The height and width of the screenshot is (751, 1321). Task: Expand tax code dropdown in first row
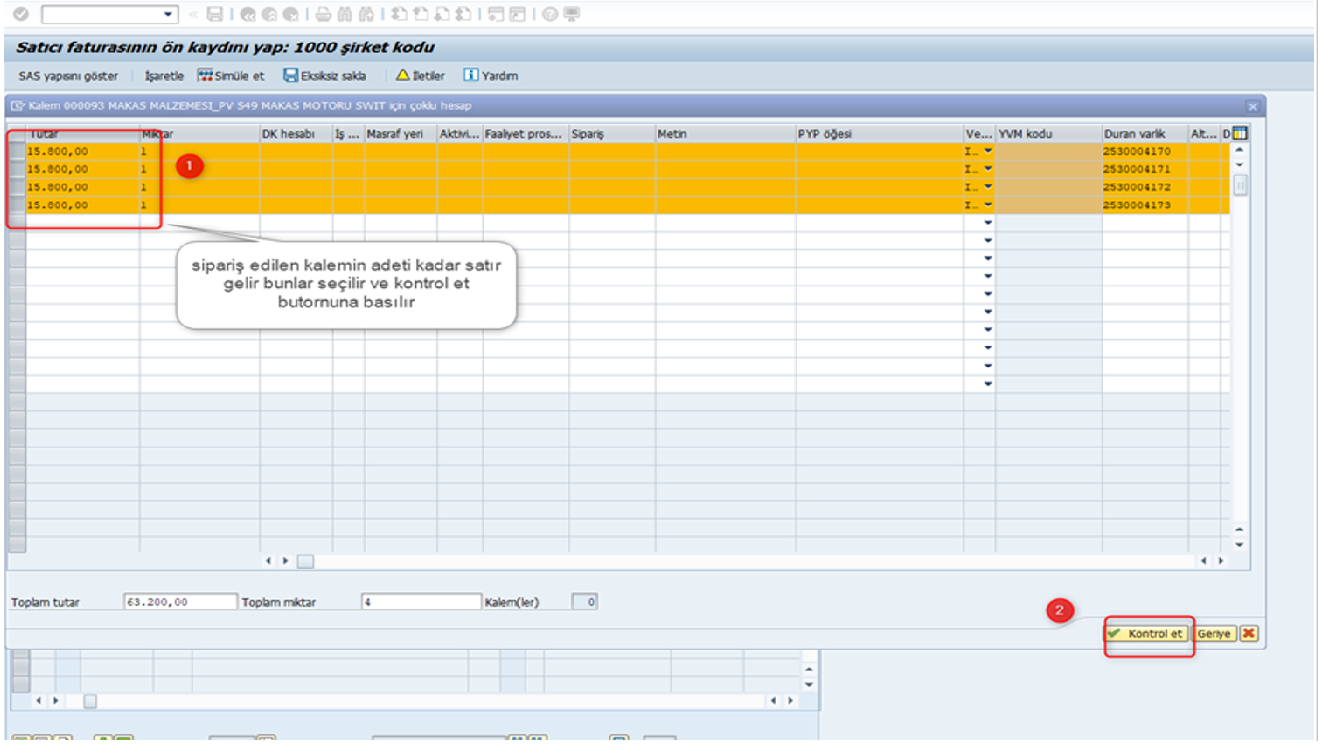click(988, 151)
